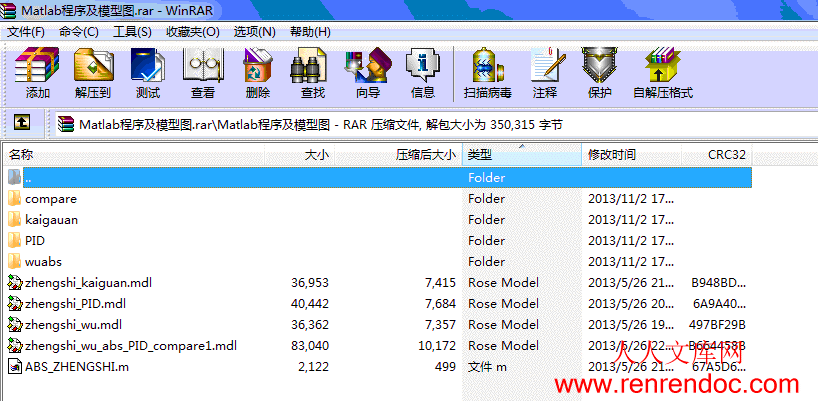Image resolution: width=818 pixels, height=401 pixels.
Task: Click the CRC32 value 497BF29B
Action: [717, 324]
